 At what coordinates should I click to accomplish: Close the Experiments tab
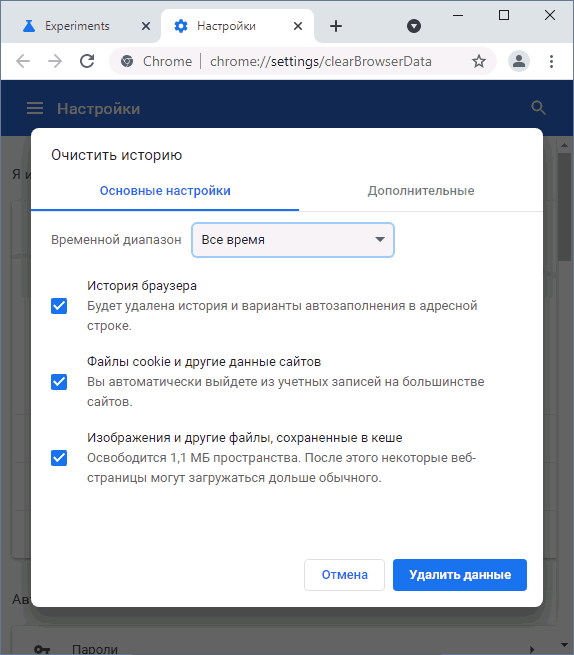pos(146,26)
